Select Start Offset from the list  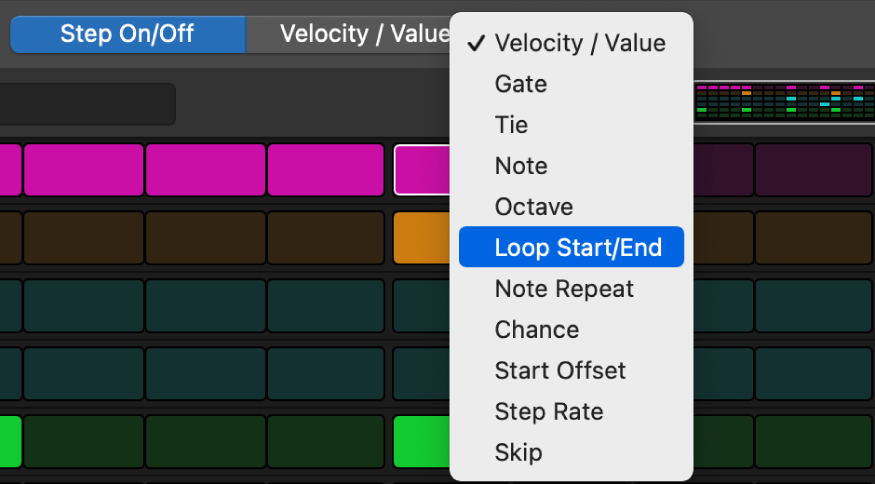(x=560, y=371)
